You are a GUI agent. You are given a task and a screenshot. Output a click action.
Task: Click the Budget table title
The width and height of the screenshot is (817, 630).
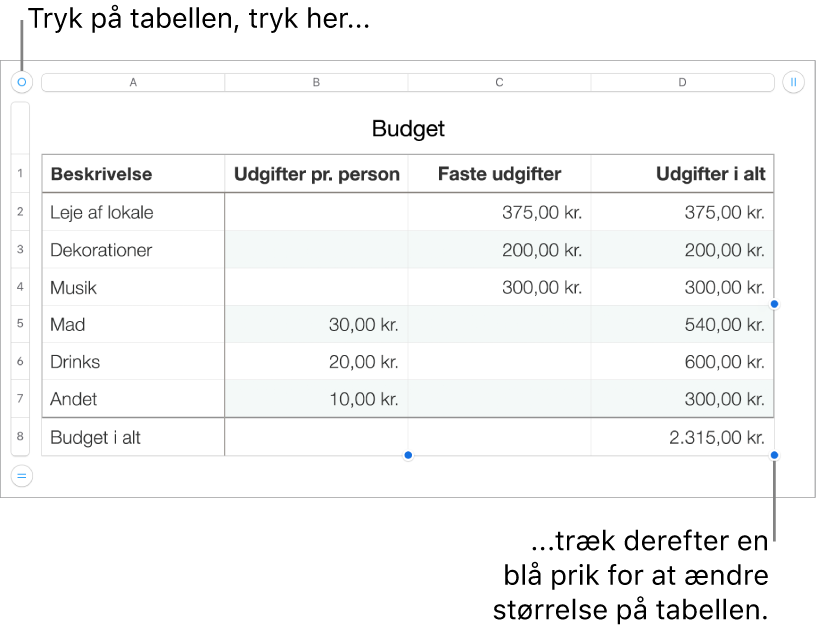pyautogui.click(x=408, y=128)
